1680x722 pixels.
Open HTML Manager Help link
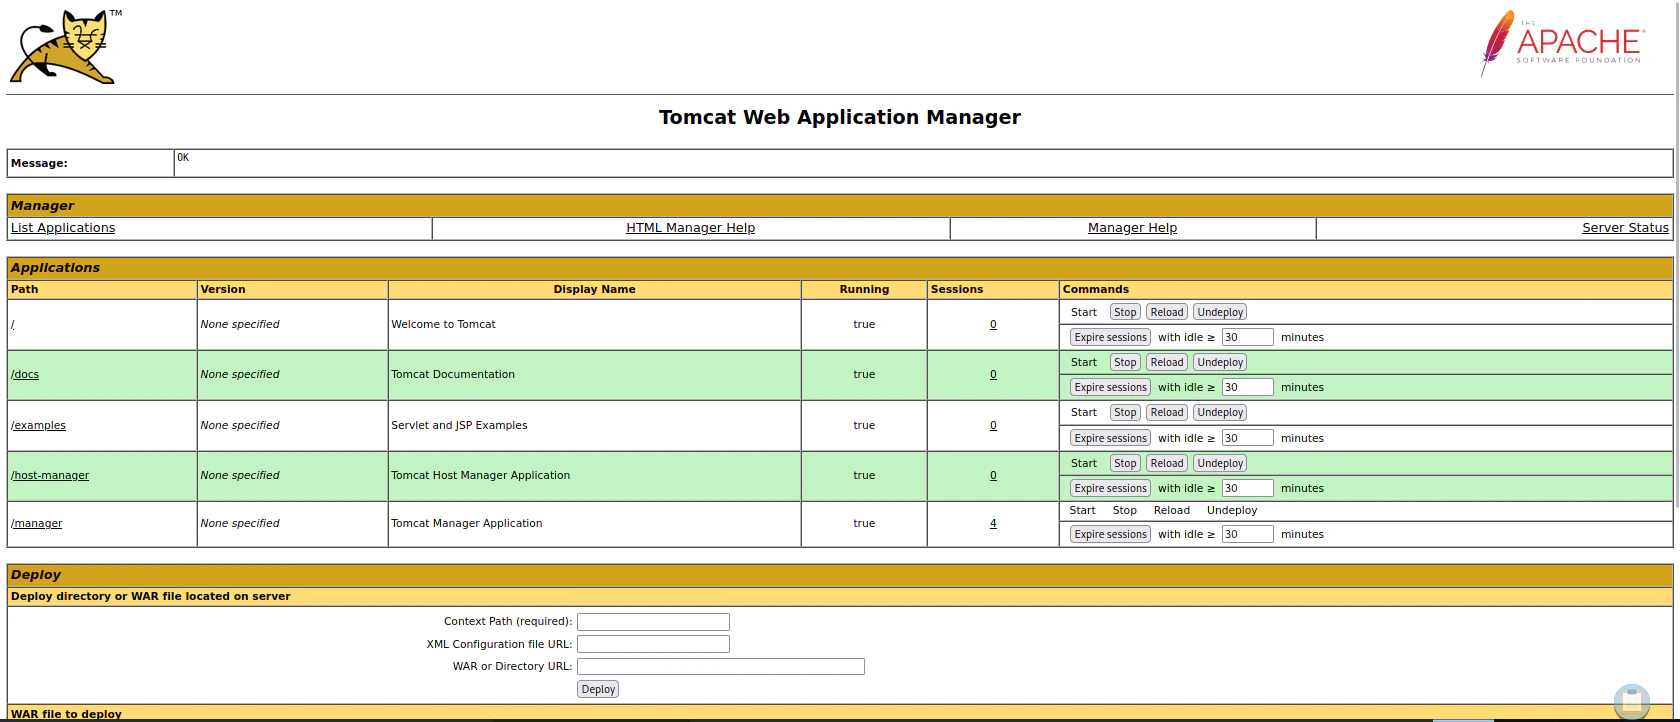coord(690,228)
